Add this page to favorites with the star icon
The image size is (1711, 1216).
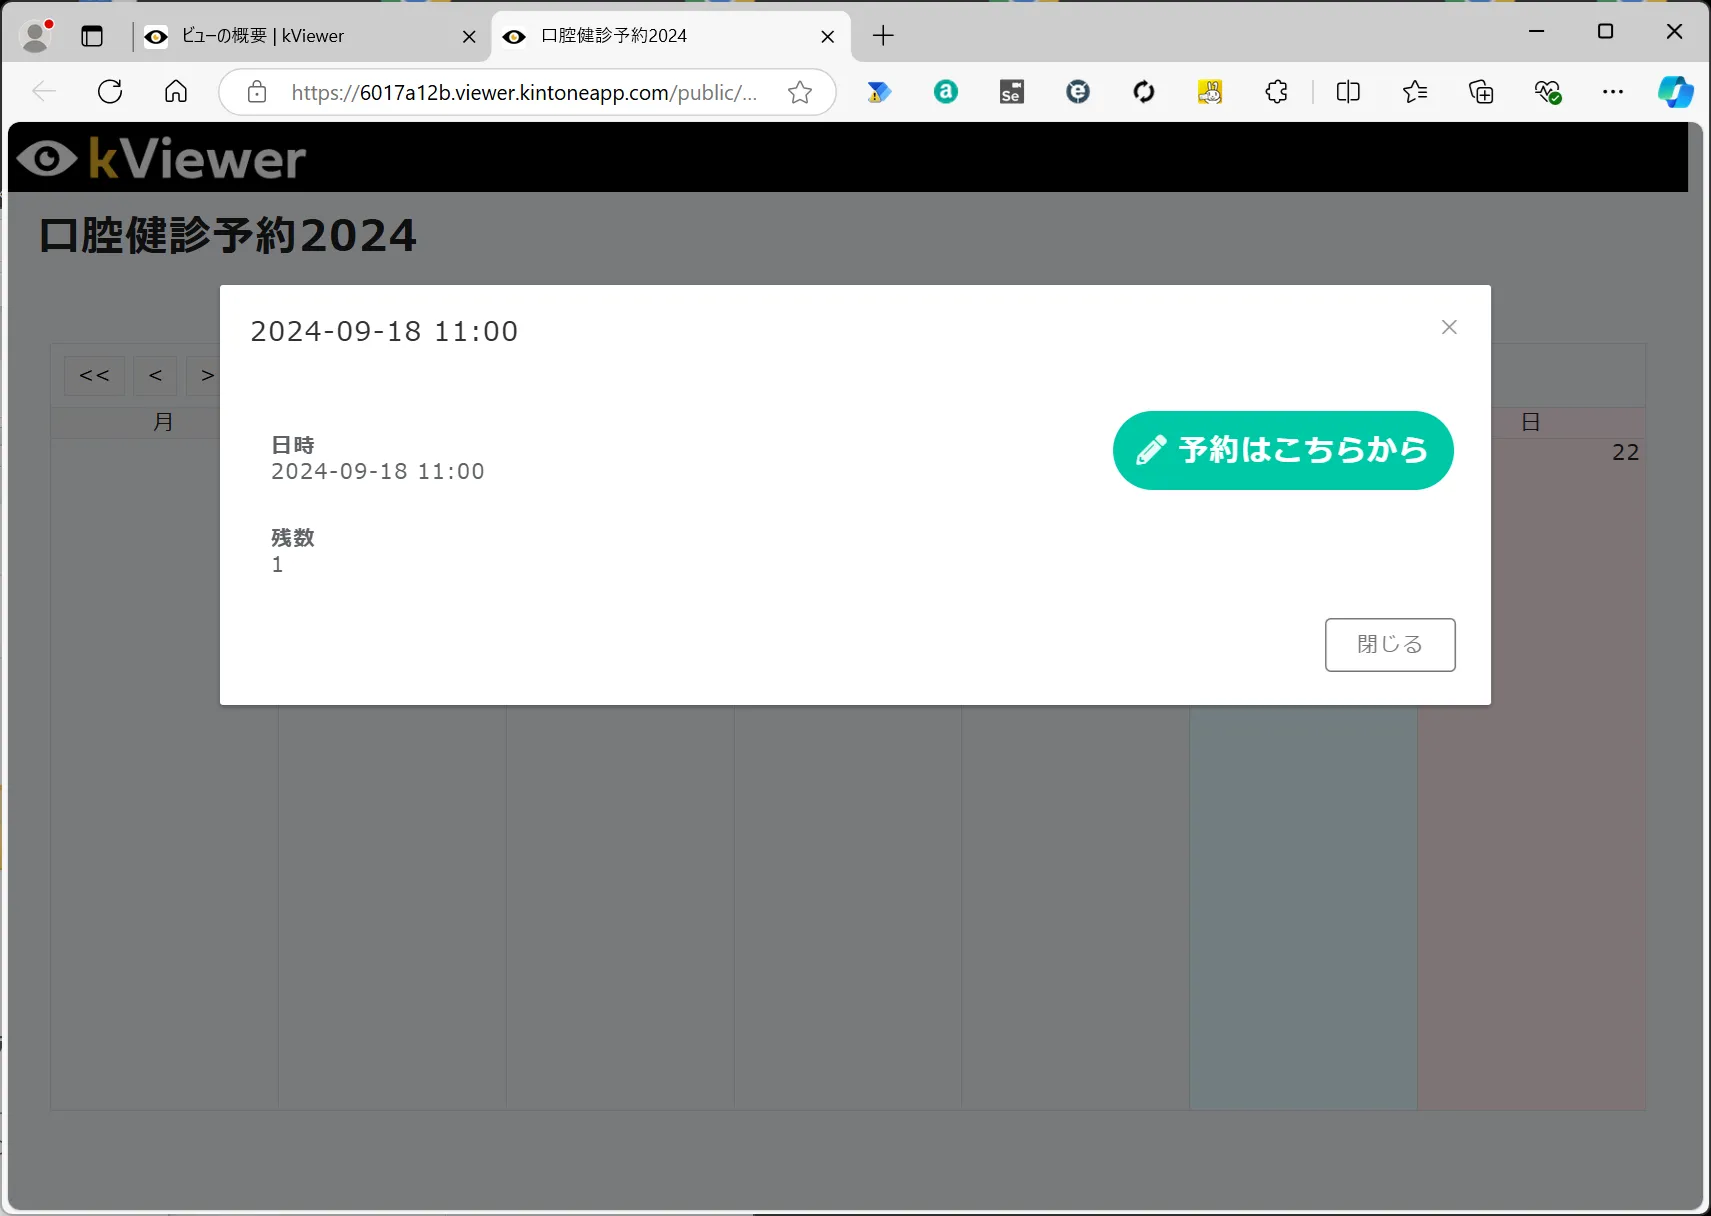tap(800, 92)
